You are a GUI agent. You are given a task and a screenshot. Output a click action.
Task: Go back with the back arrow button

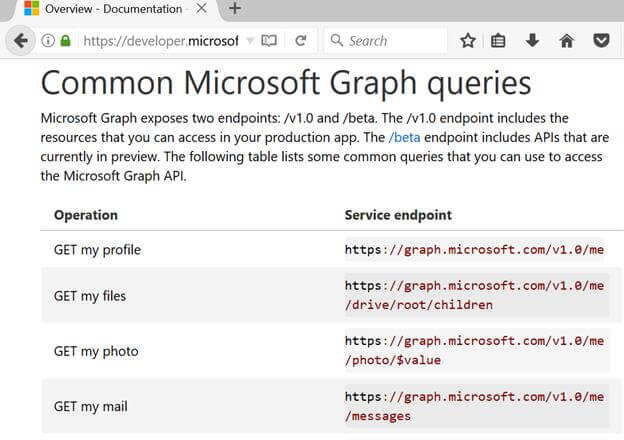point(20,41)
